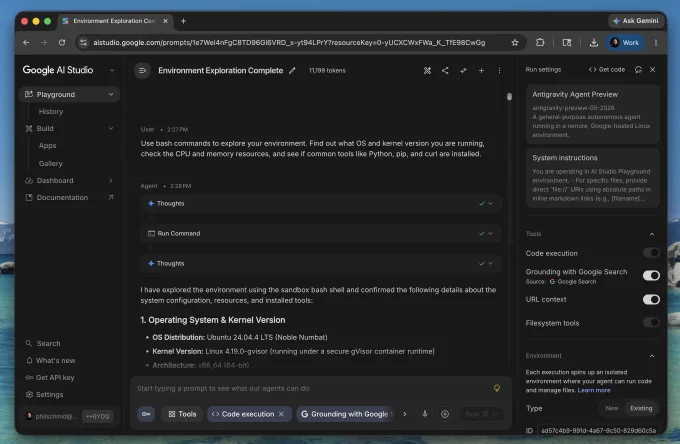Image resolution: width=680 pixels, height=444 pixels.
Task: Open the browser downloads icon
Action: point(594,42)
